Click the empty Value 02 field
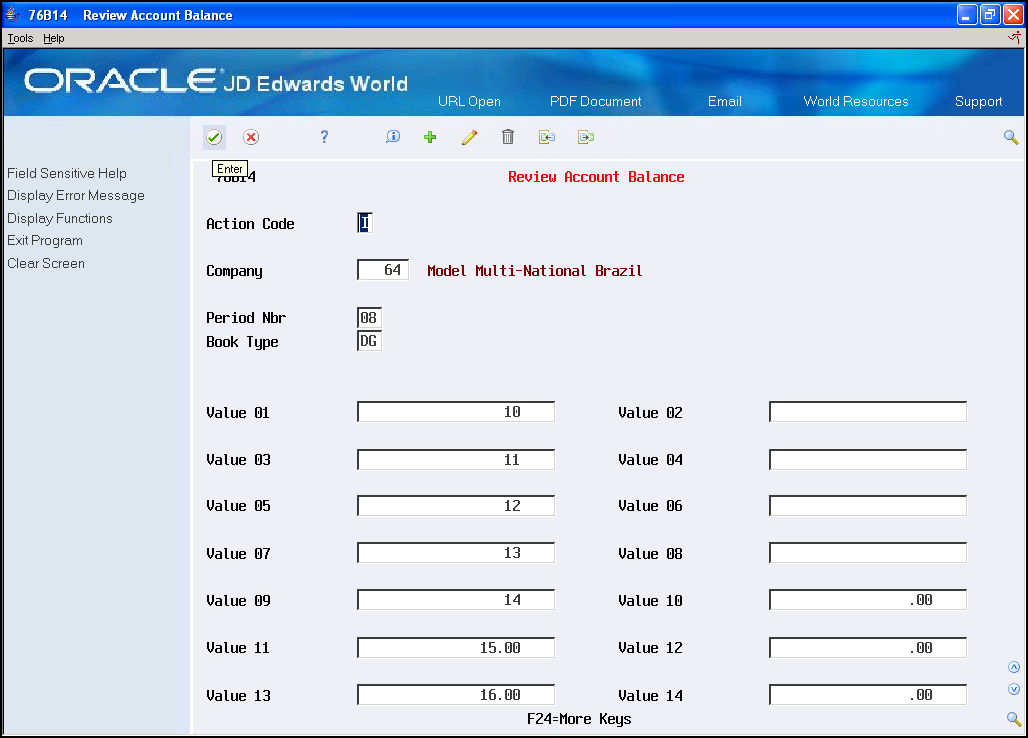Screen dimensions: 1028x738 click(867, 412)
